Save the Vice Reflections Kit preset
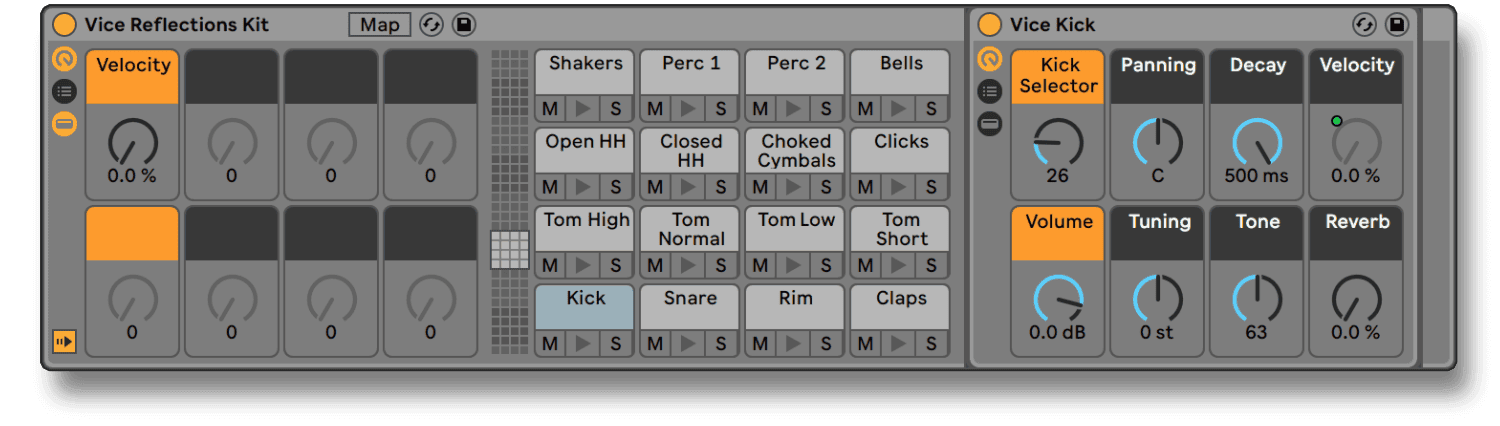 pyautogui.click(x=463, y=25)
